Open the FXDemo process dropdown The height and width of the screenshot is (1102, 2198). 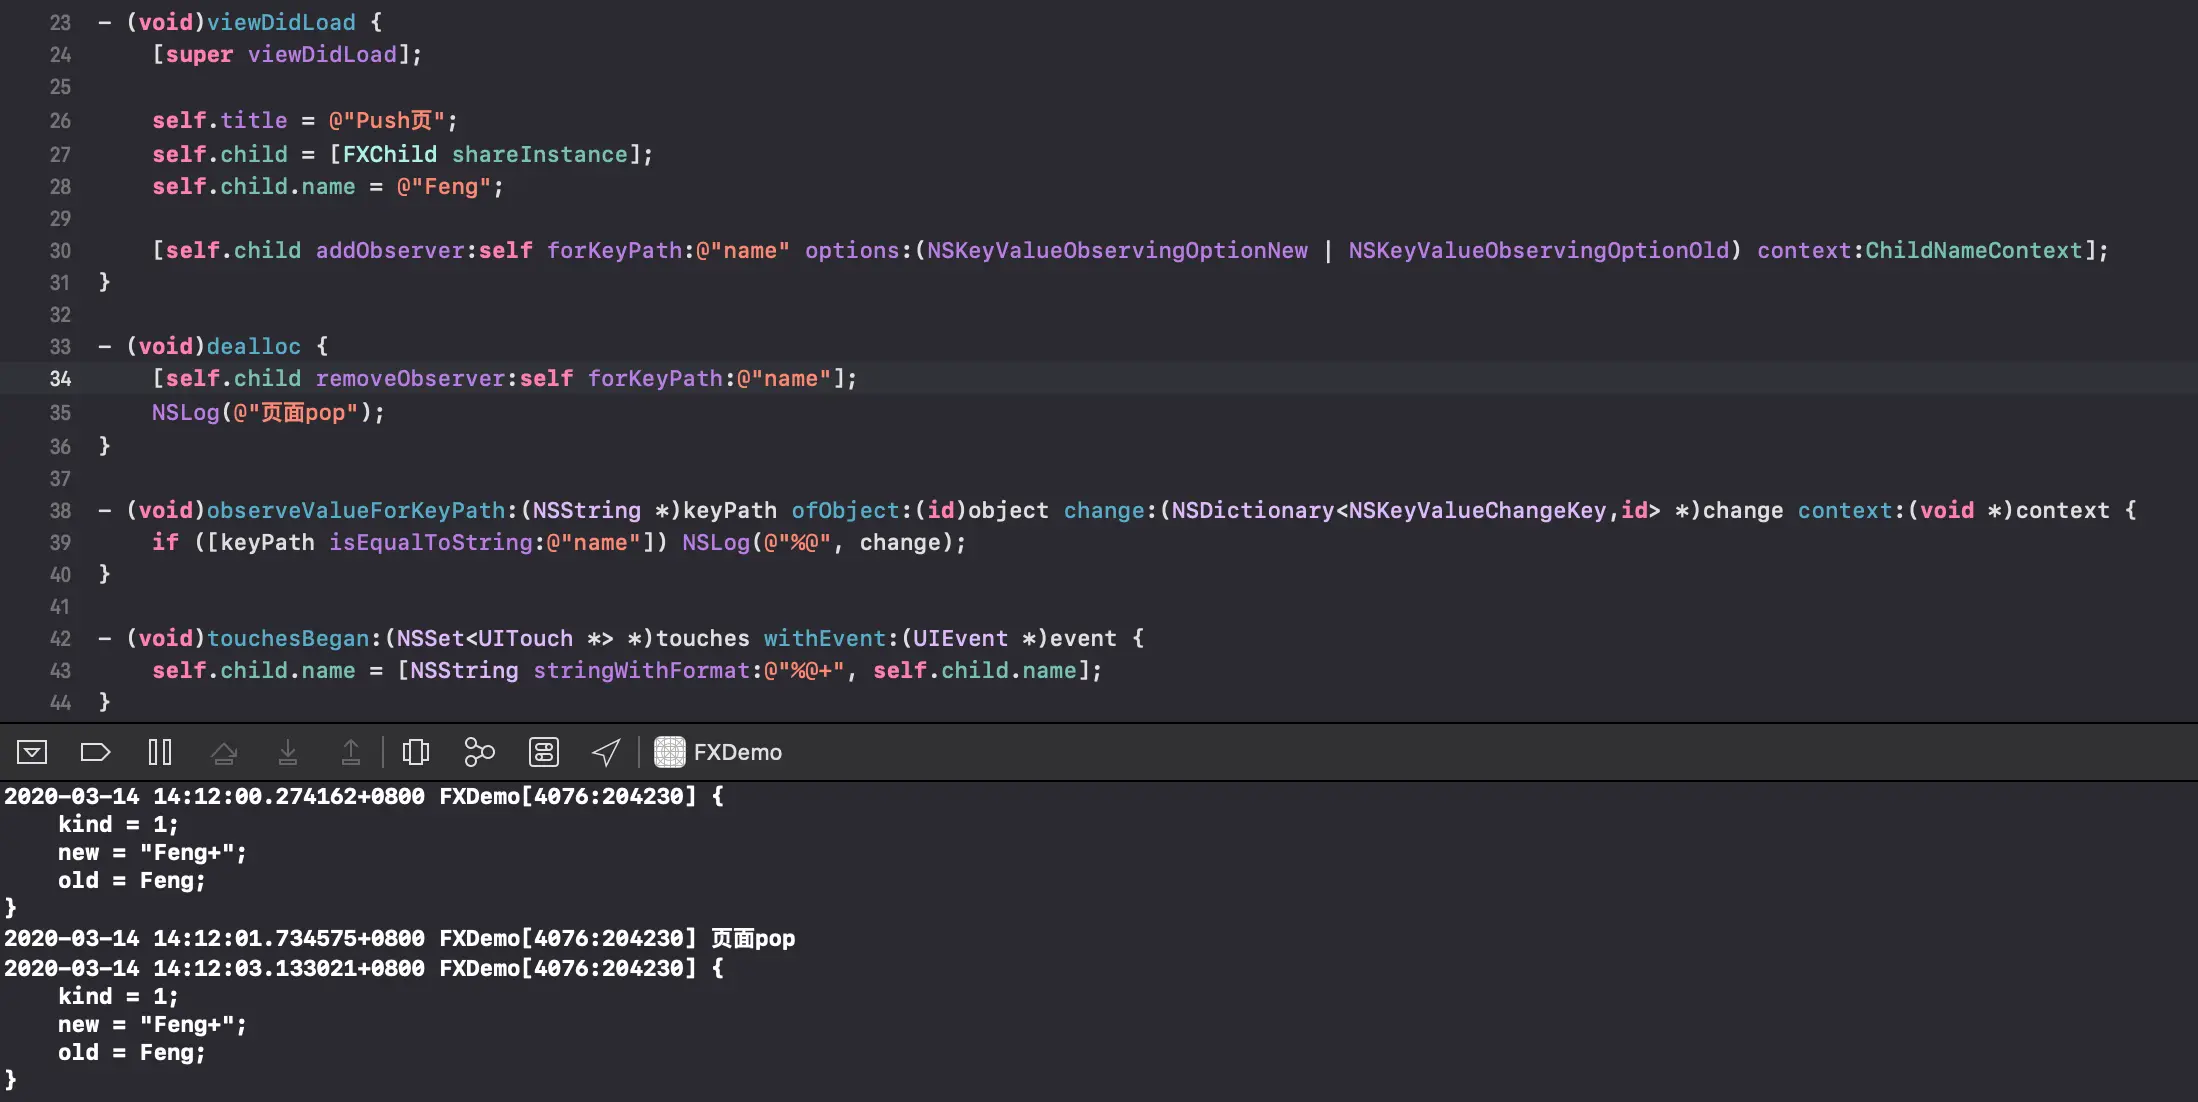[x=737, y=752]
